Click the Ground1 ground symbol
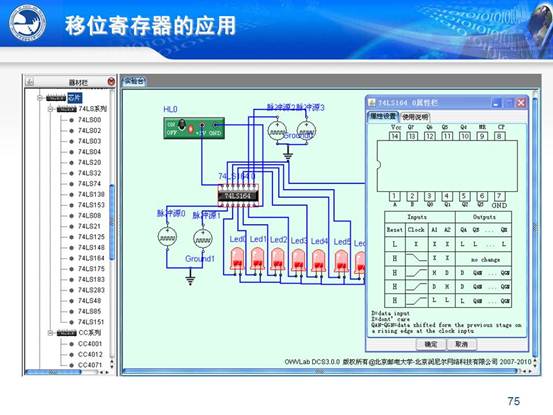The width and height of the screenshot is (553, 415). (x=190, y=280)
